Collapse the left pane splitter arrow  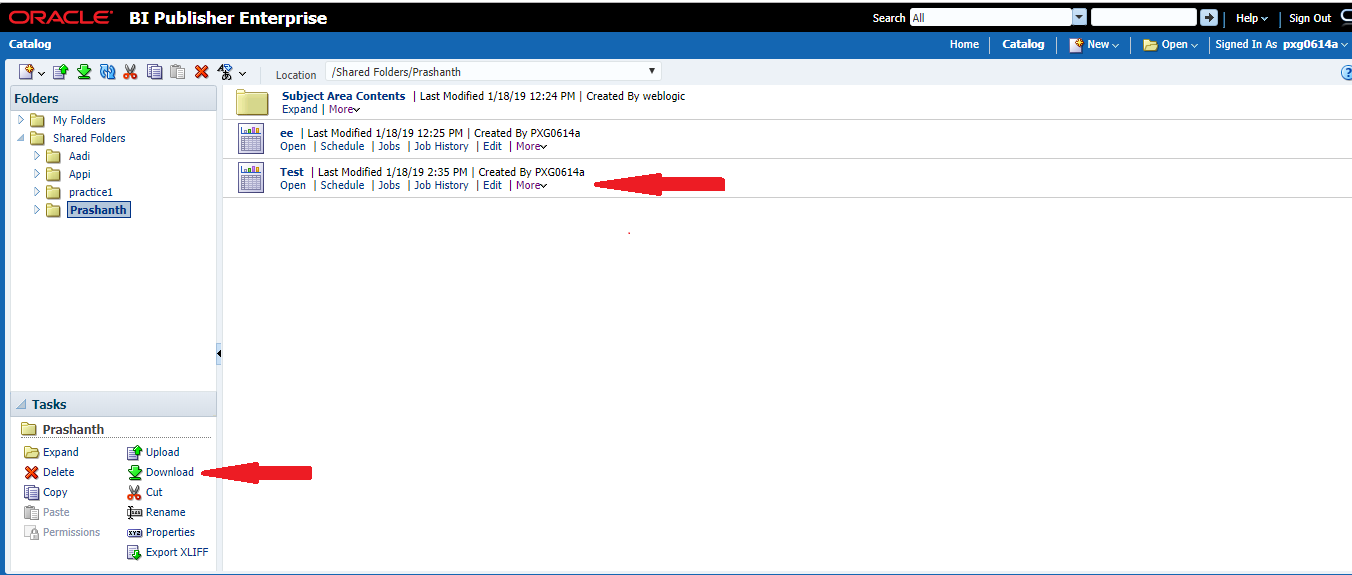(x=219, y=353)
